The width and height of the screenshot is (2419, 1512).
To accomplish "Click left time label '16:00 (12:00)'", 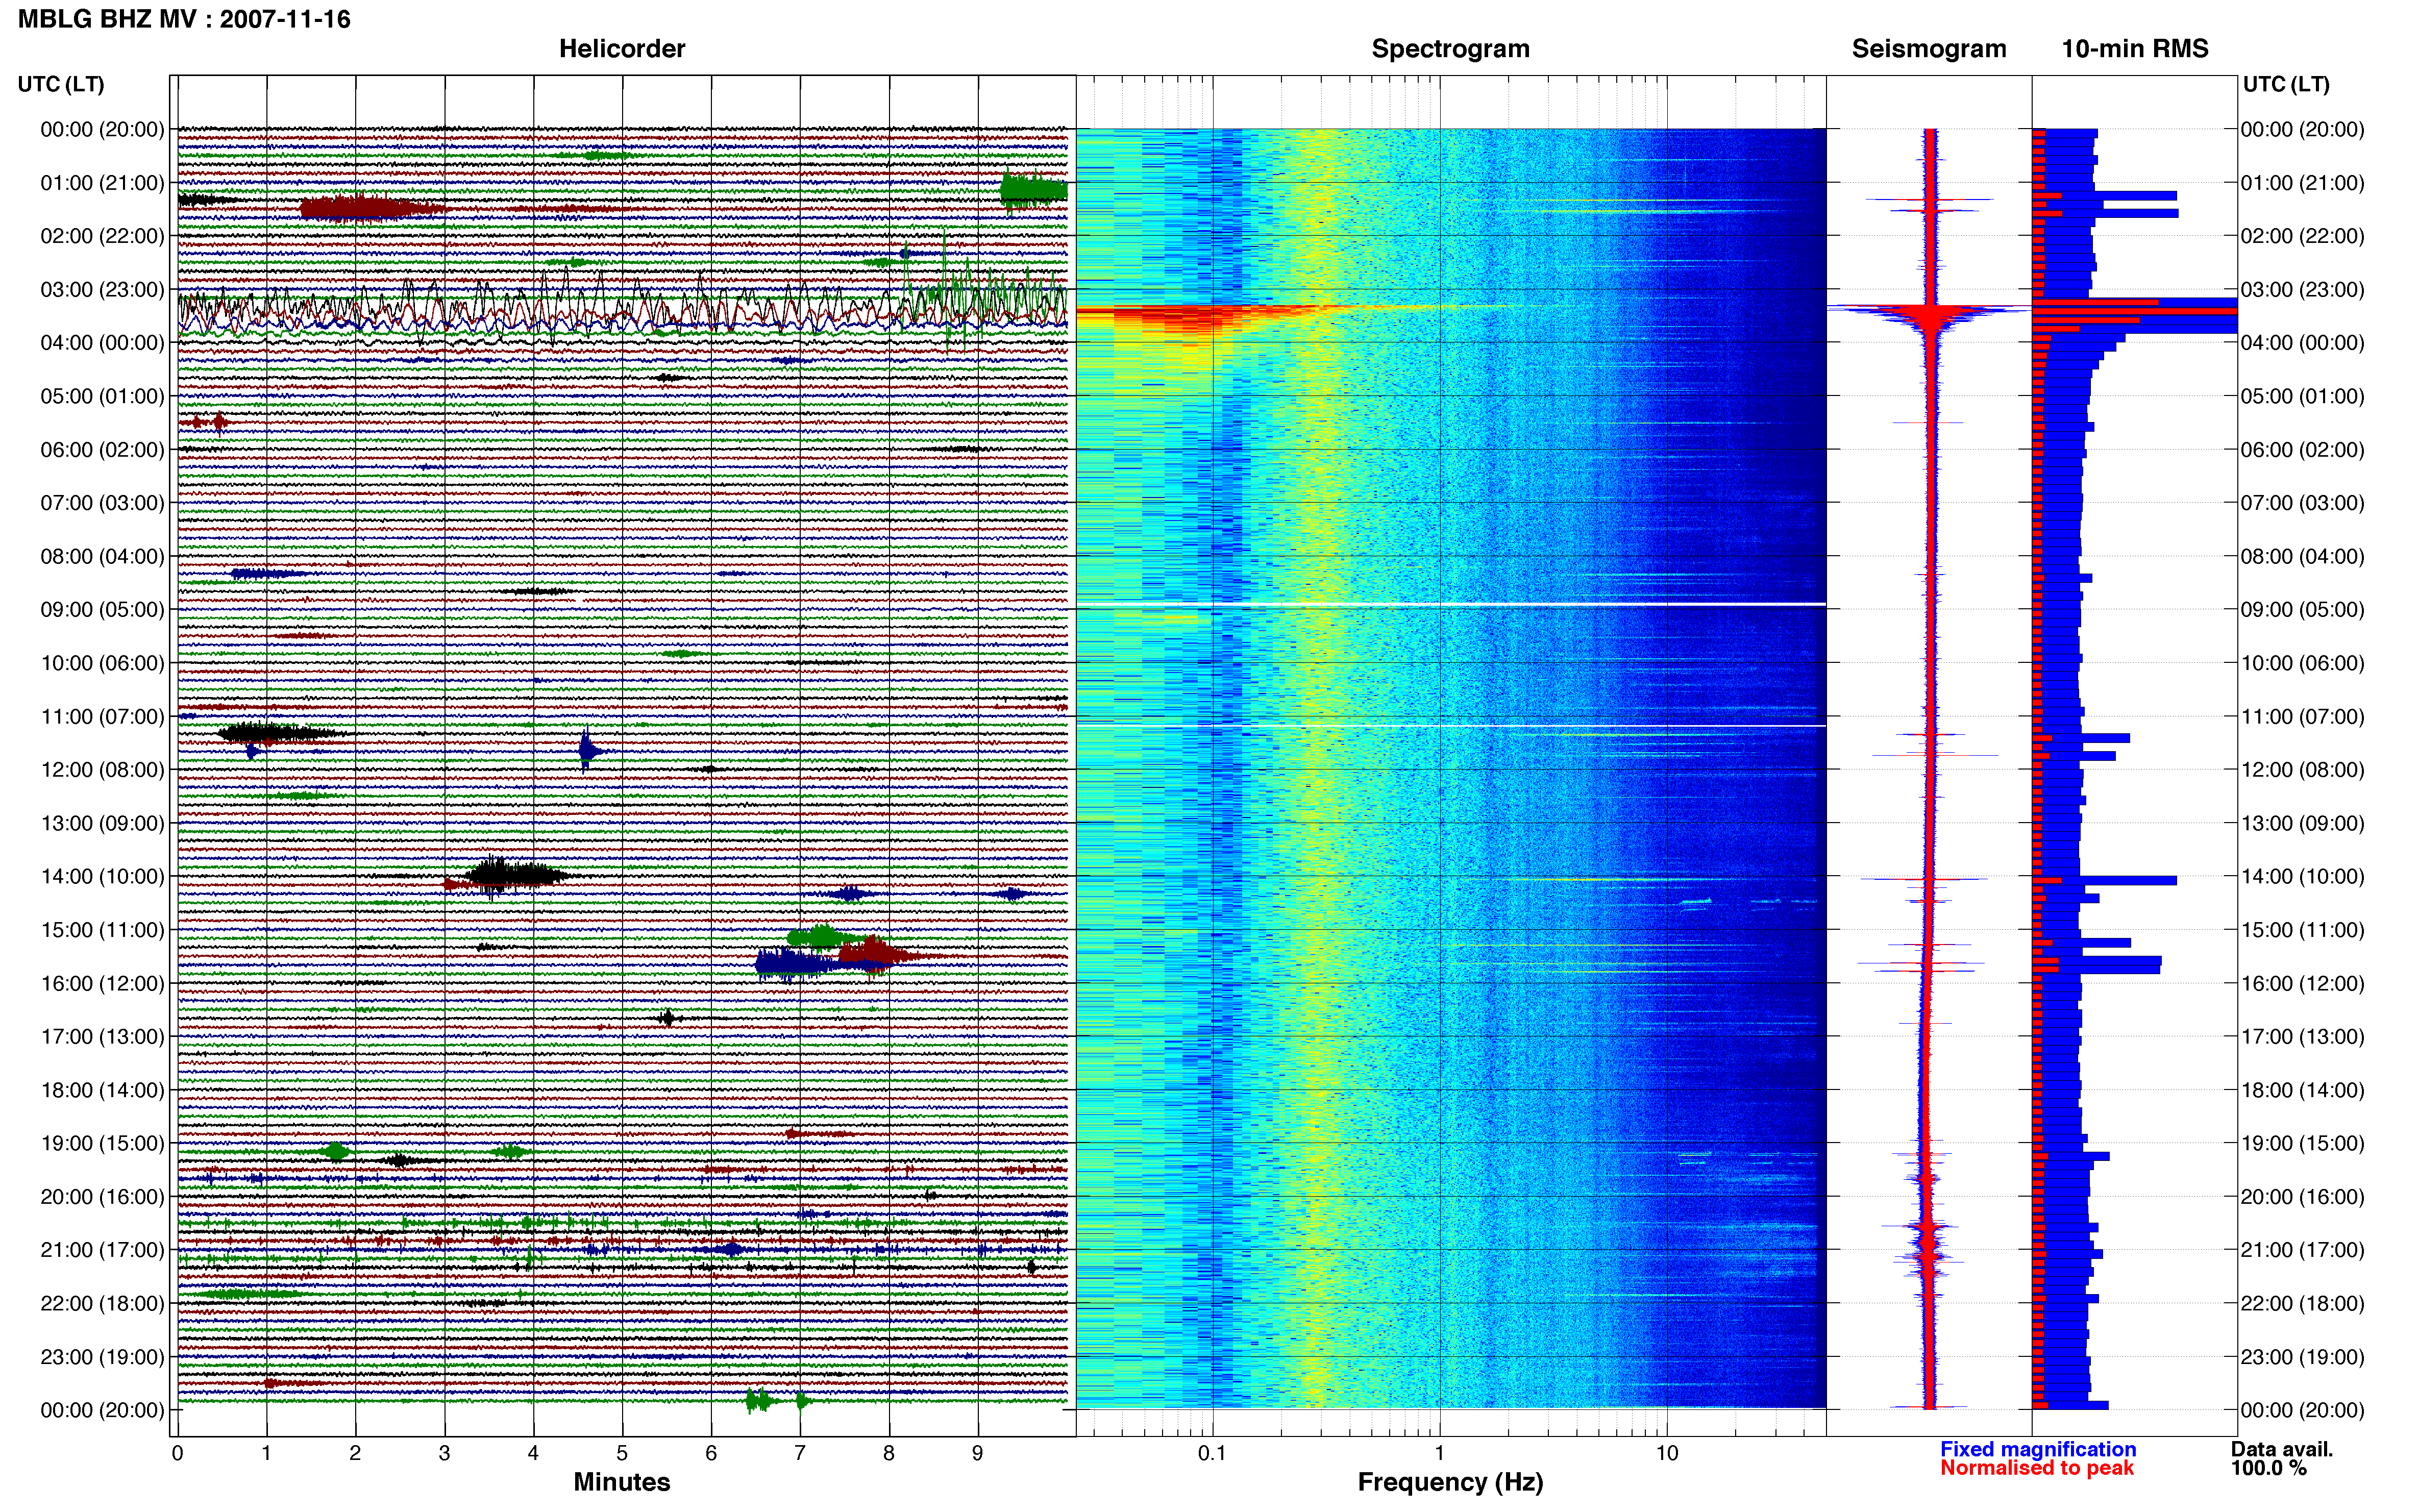I will click(x=102, y=983).
